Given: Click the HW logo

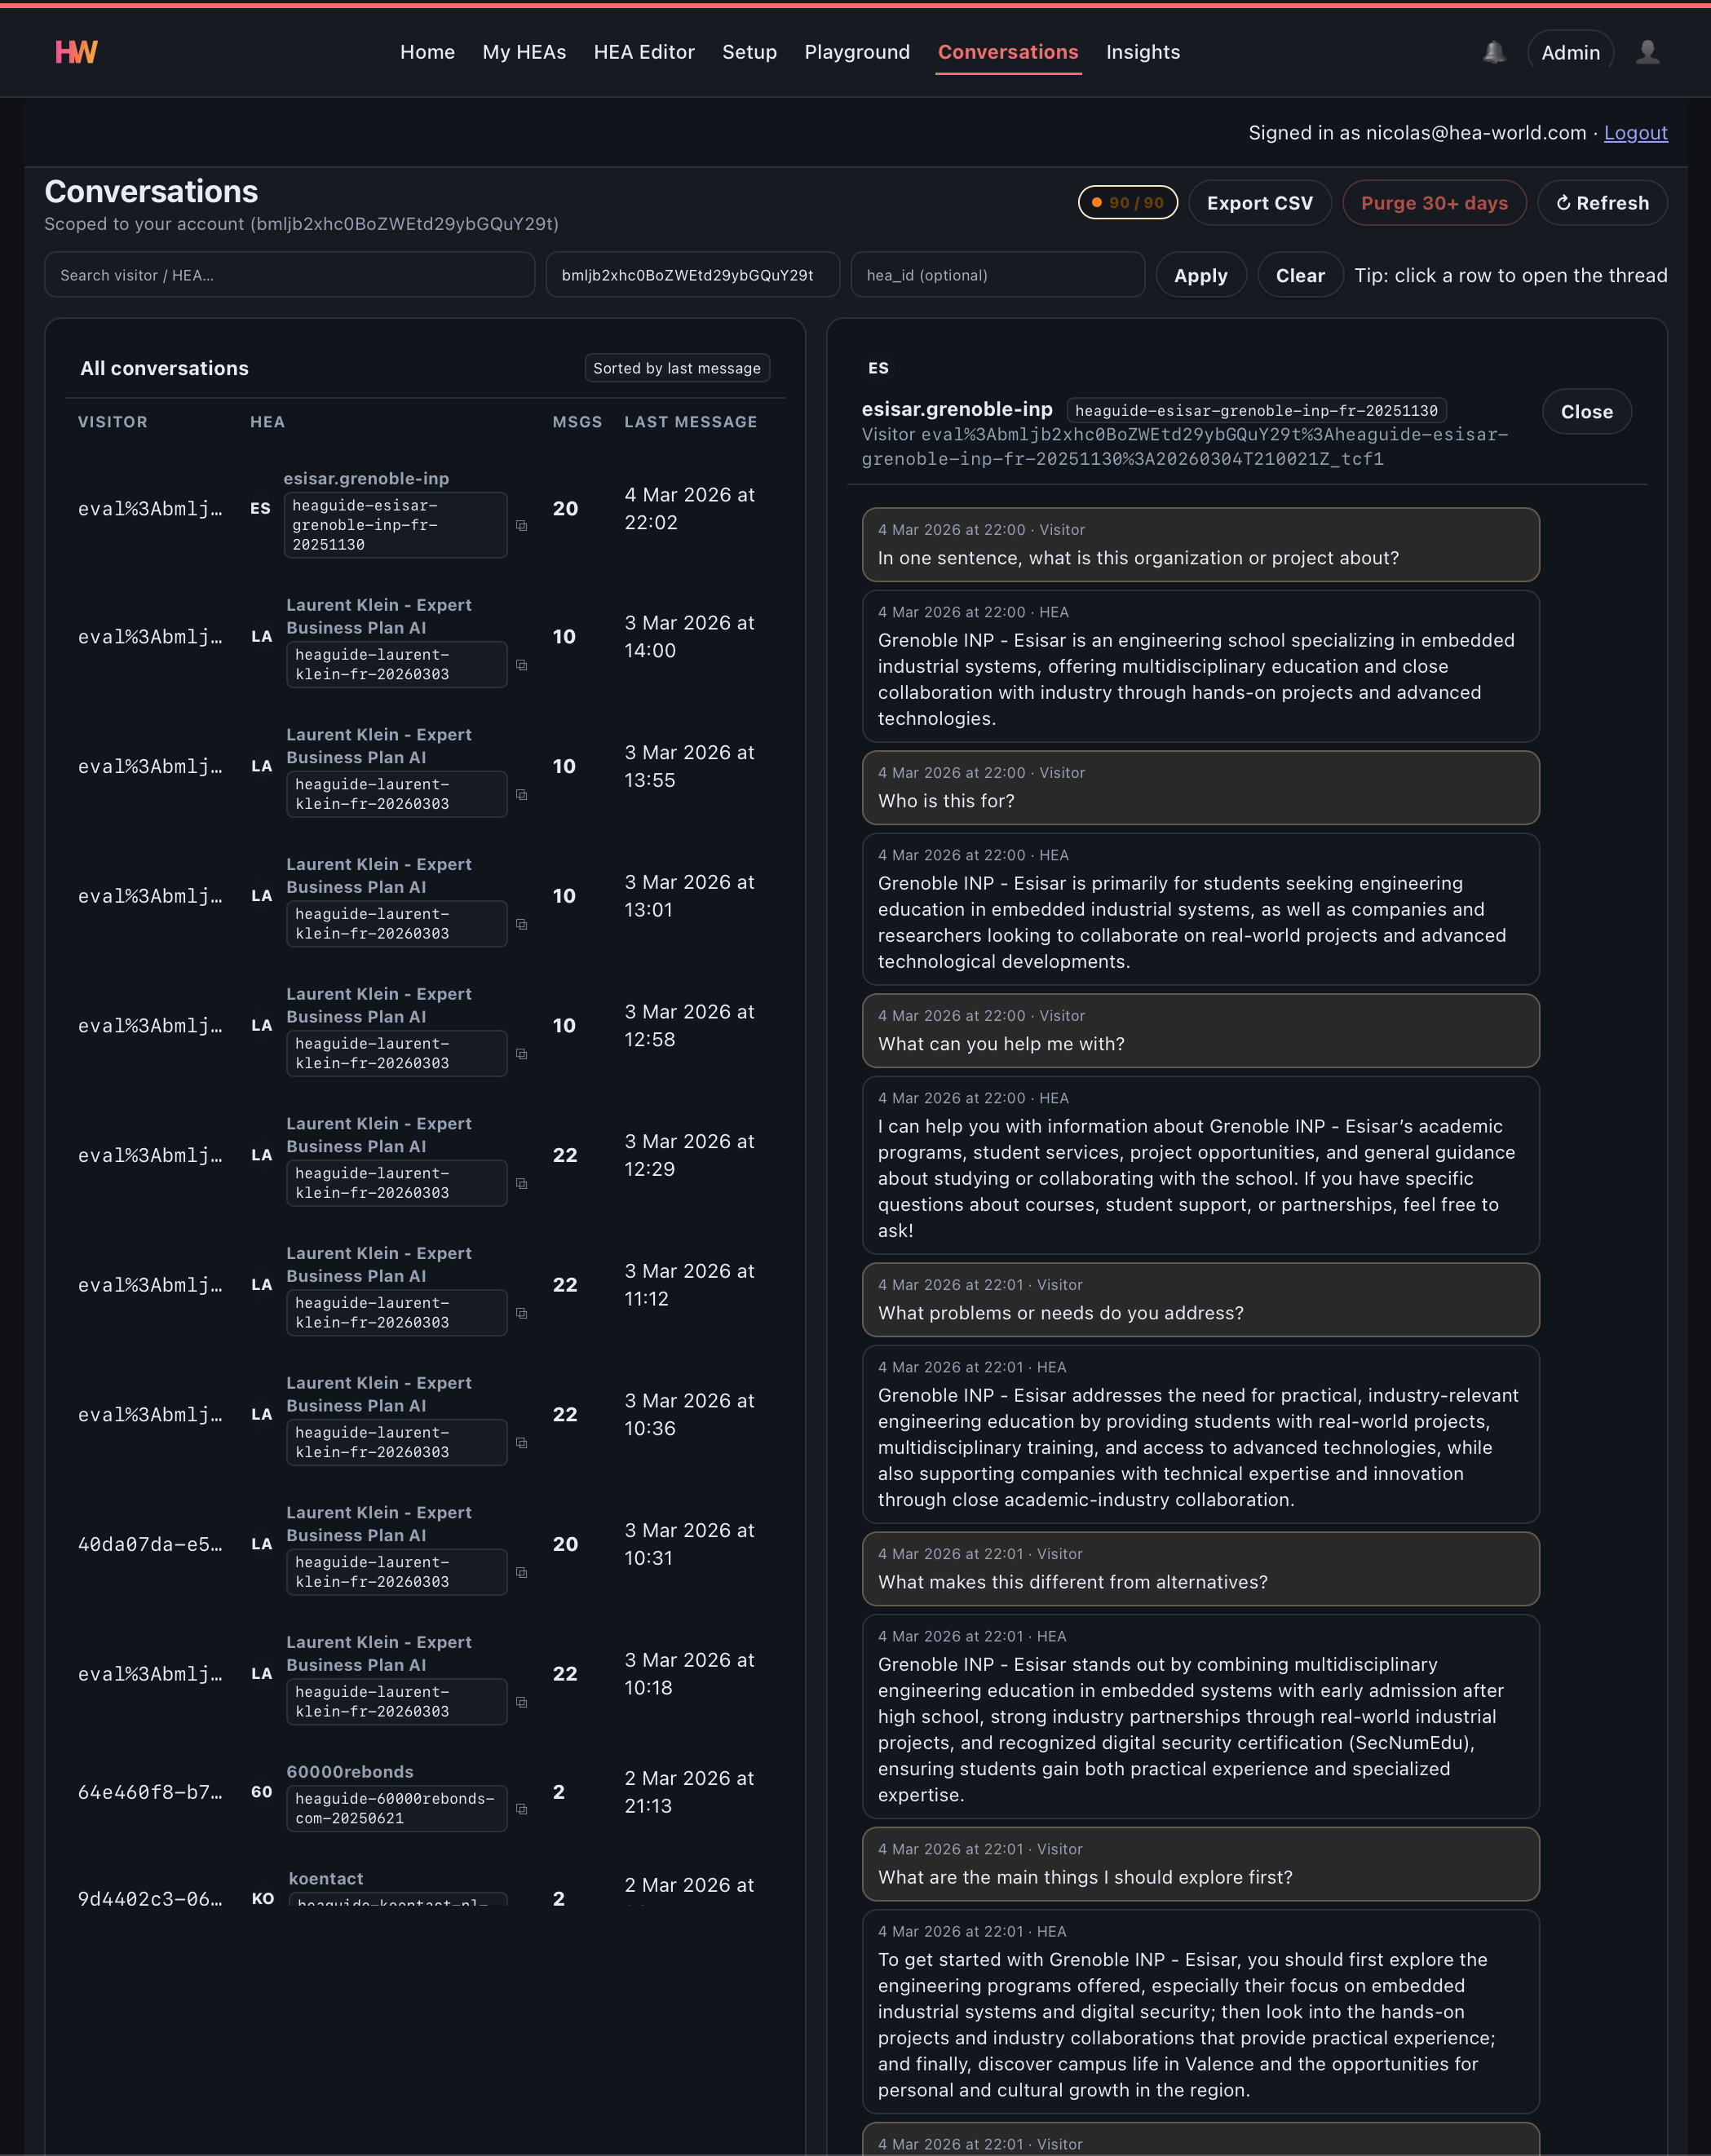Looking at the screenshot, I should point(76,52).
